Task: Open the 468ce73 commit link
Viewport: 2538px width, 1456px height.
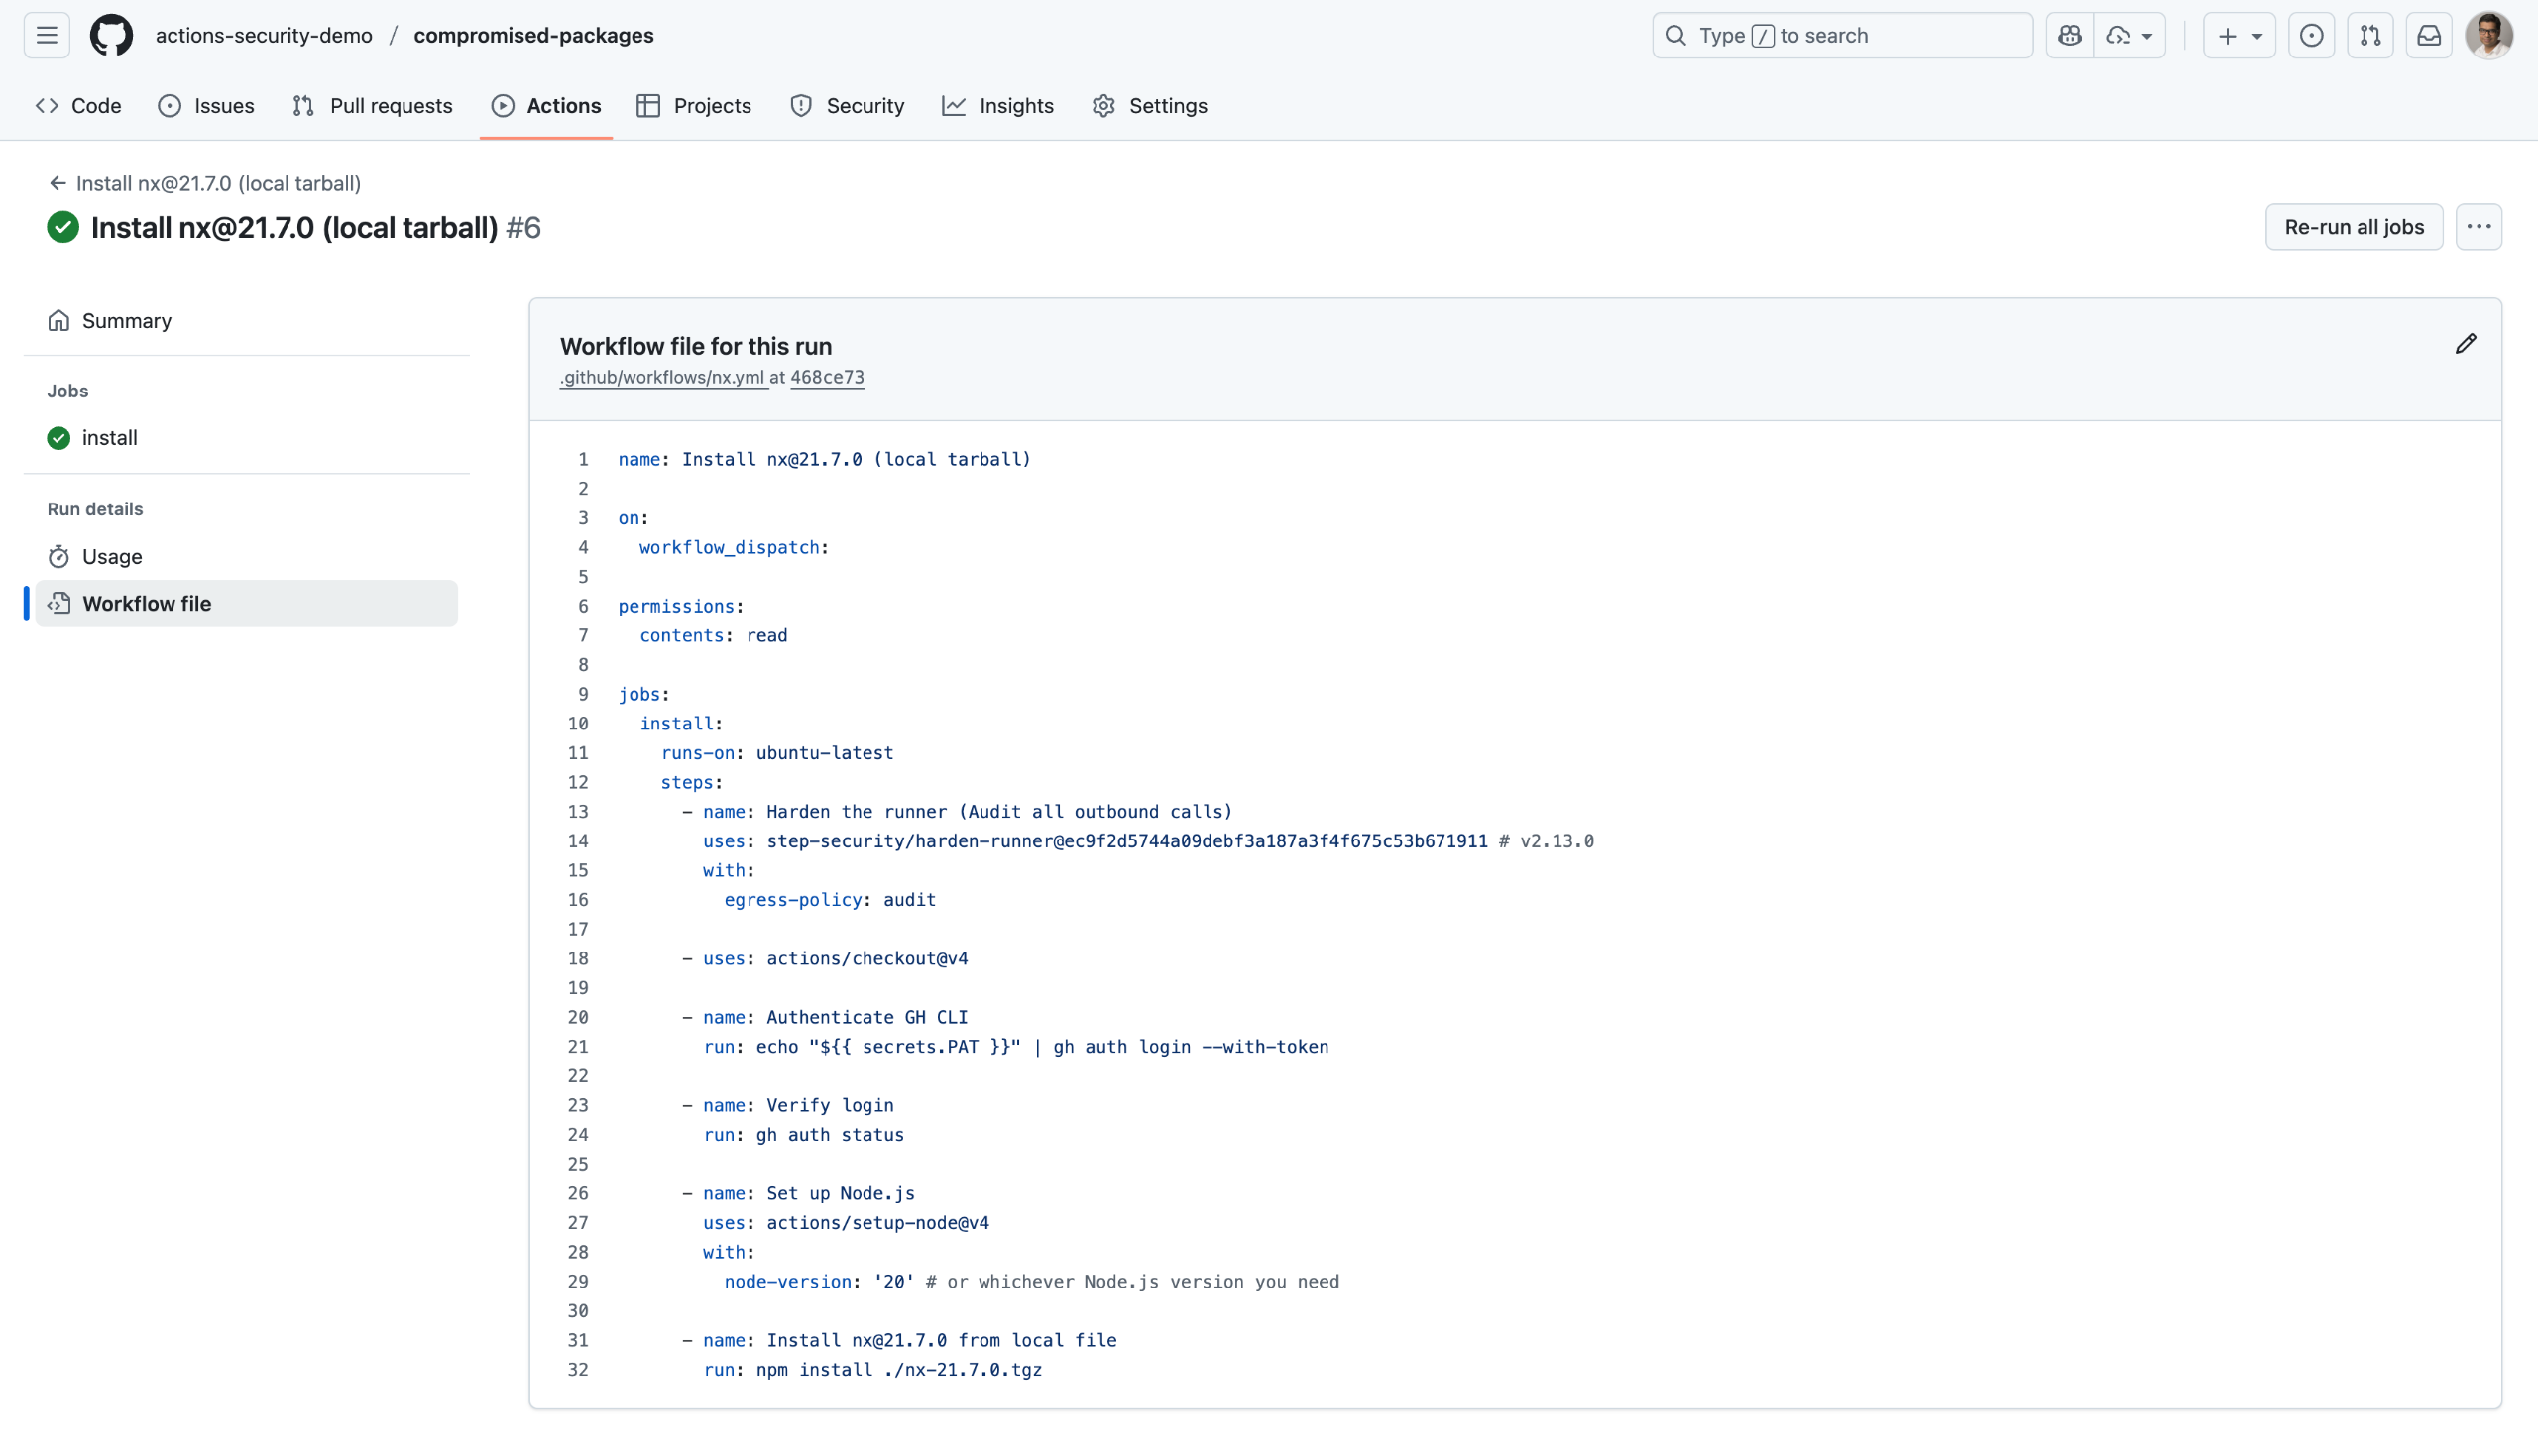Action: click(x=827, y=377)
